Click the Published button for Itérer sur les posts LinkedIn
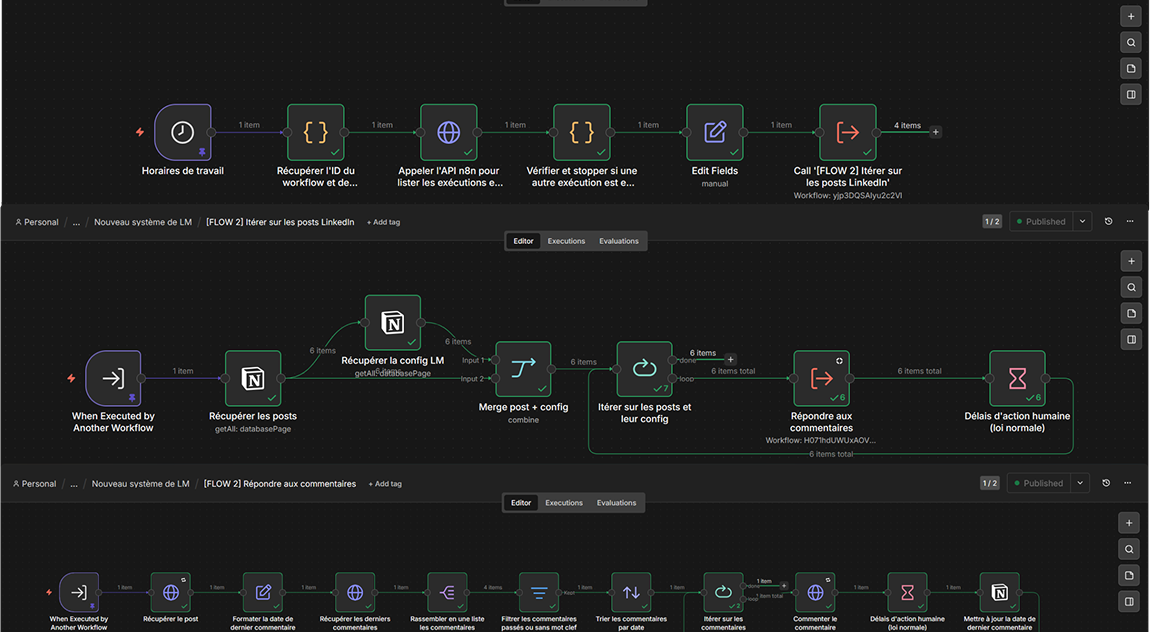 (x=1041, y=221)
